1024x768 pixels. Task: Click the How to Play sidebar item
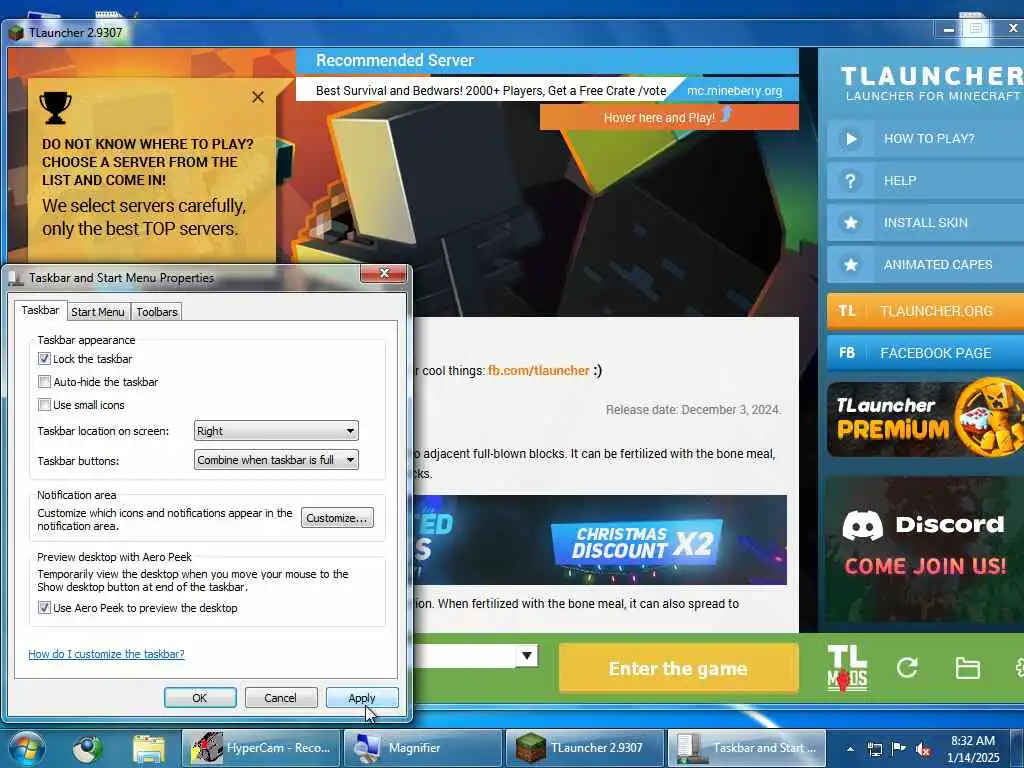tap(925, 138)
